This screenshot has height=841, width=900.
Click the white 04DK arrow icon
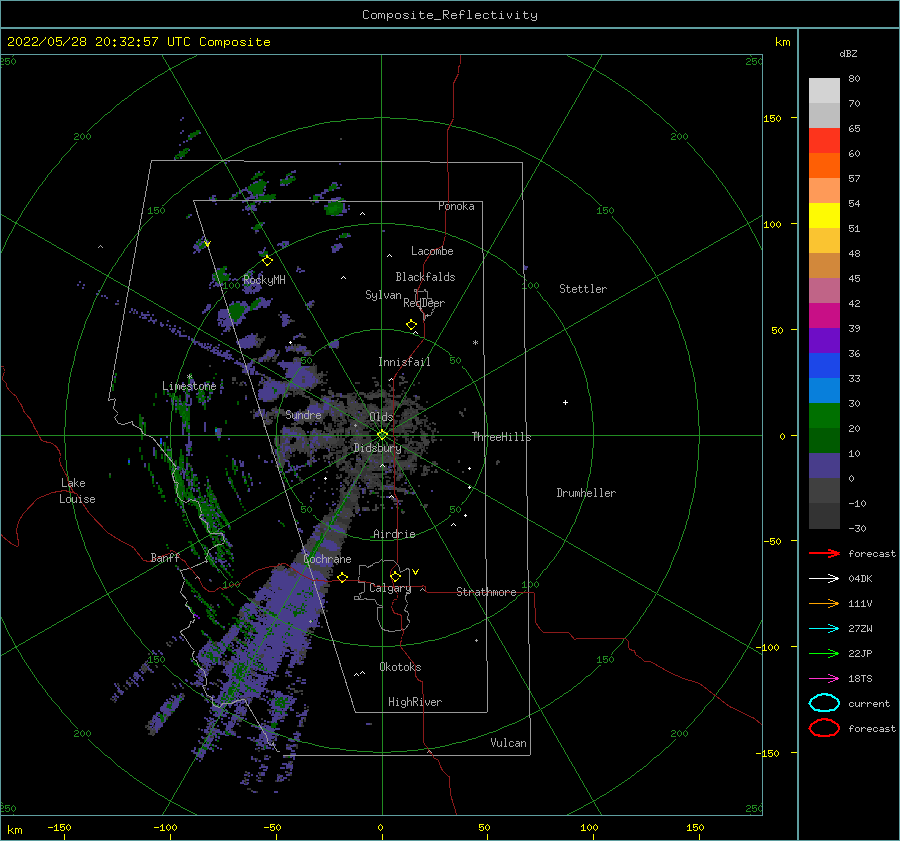pos(824,578)
